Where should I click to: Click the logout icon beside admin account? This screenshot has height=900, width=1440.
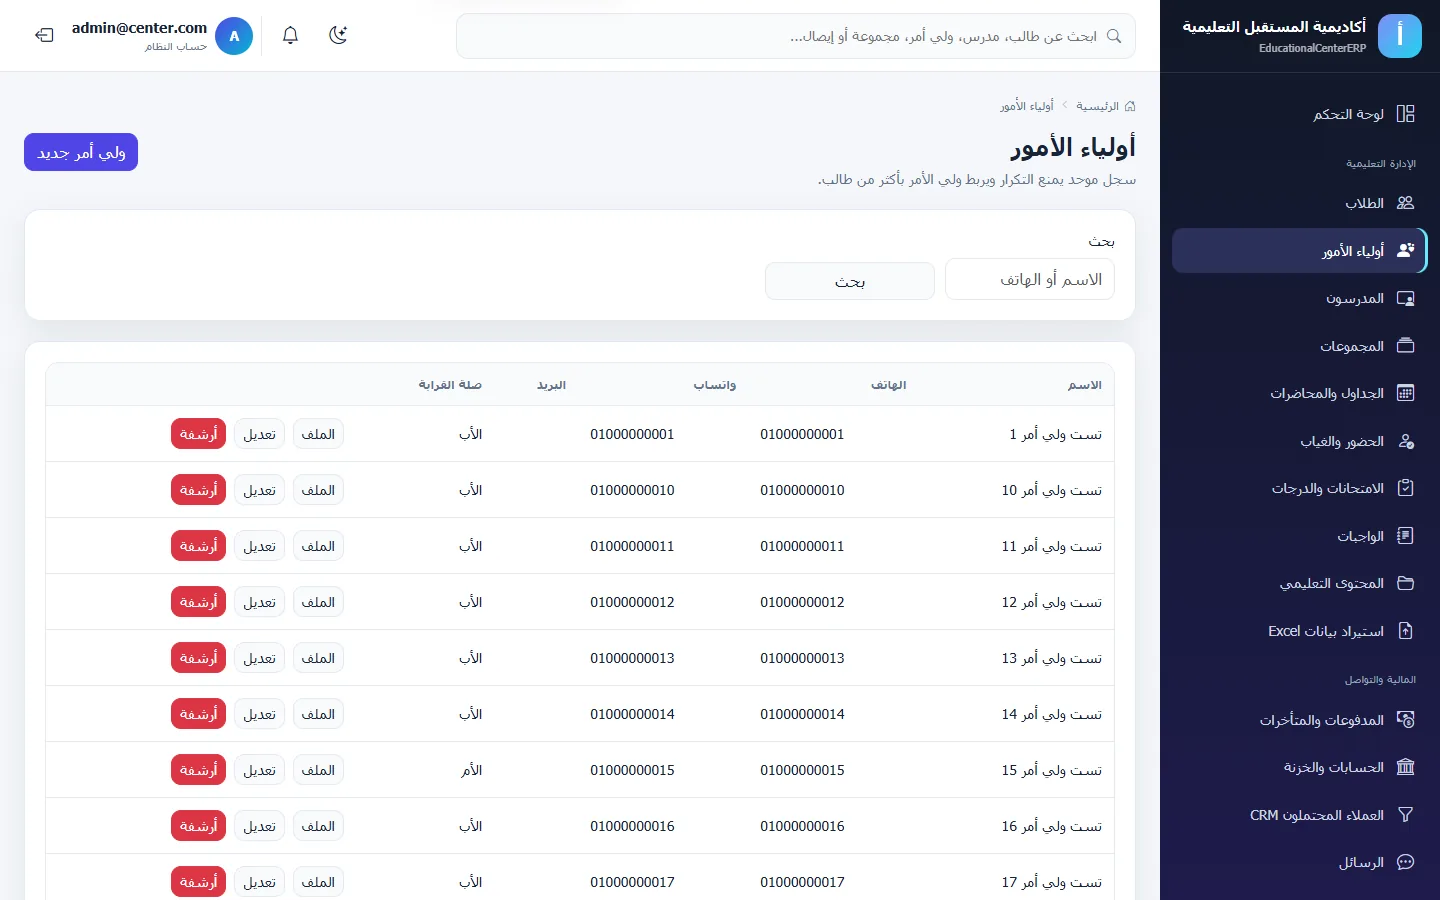(44, 36)
